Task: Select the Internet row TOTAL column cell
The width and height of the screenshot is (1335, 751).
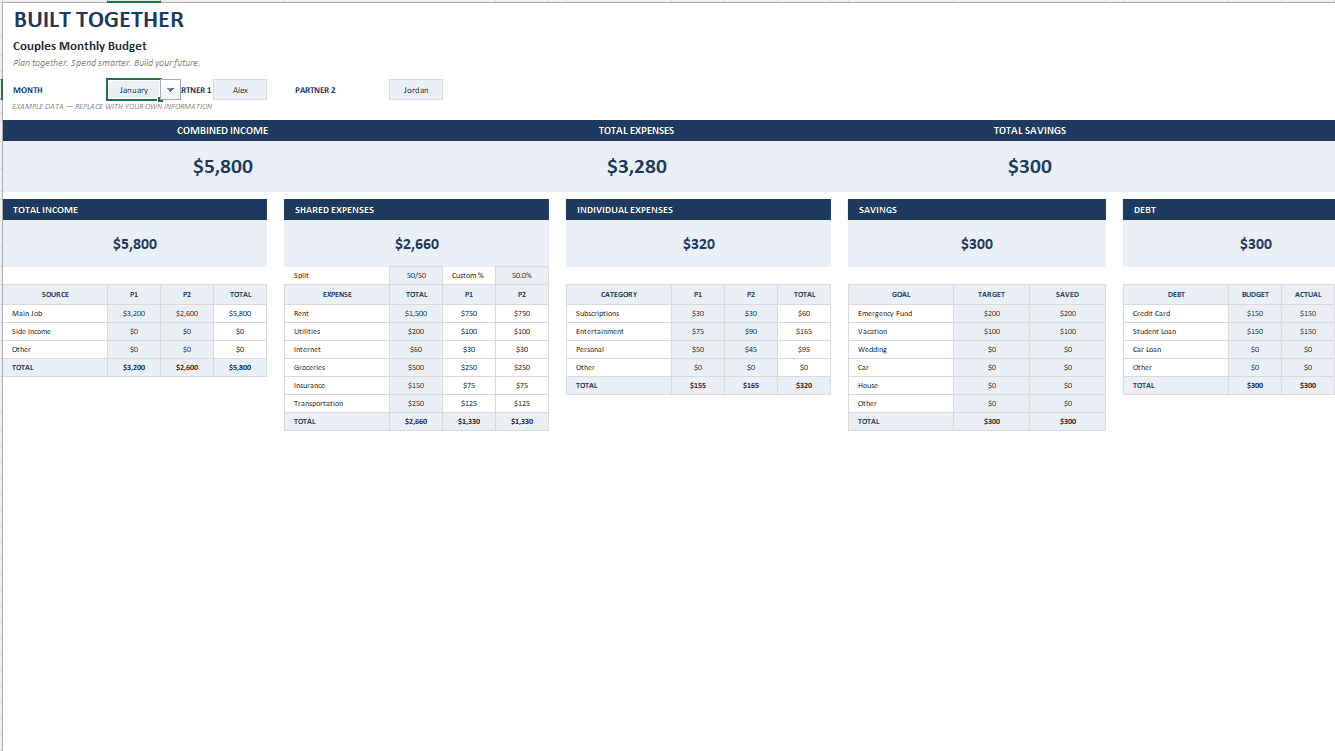Action: 416,350
